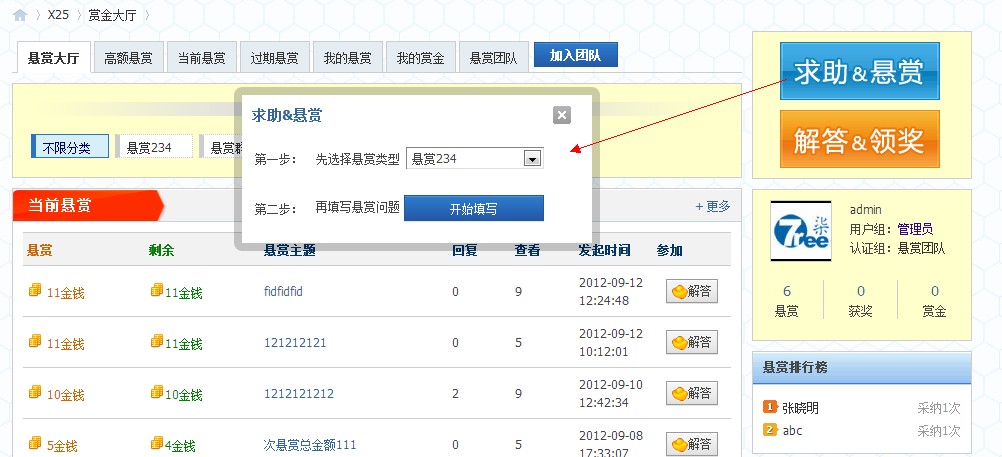The width and height of the screenshot is (1002, 457).
Task: Click the 剩余 column header
Action: (x=161, y=251)
